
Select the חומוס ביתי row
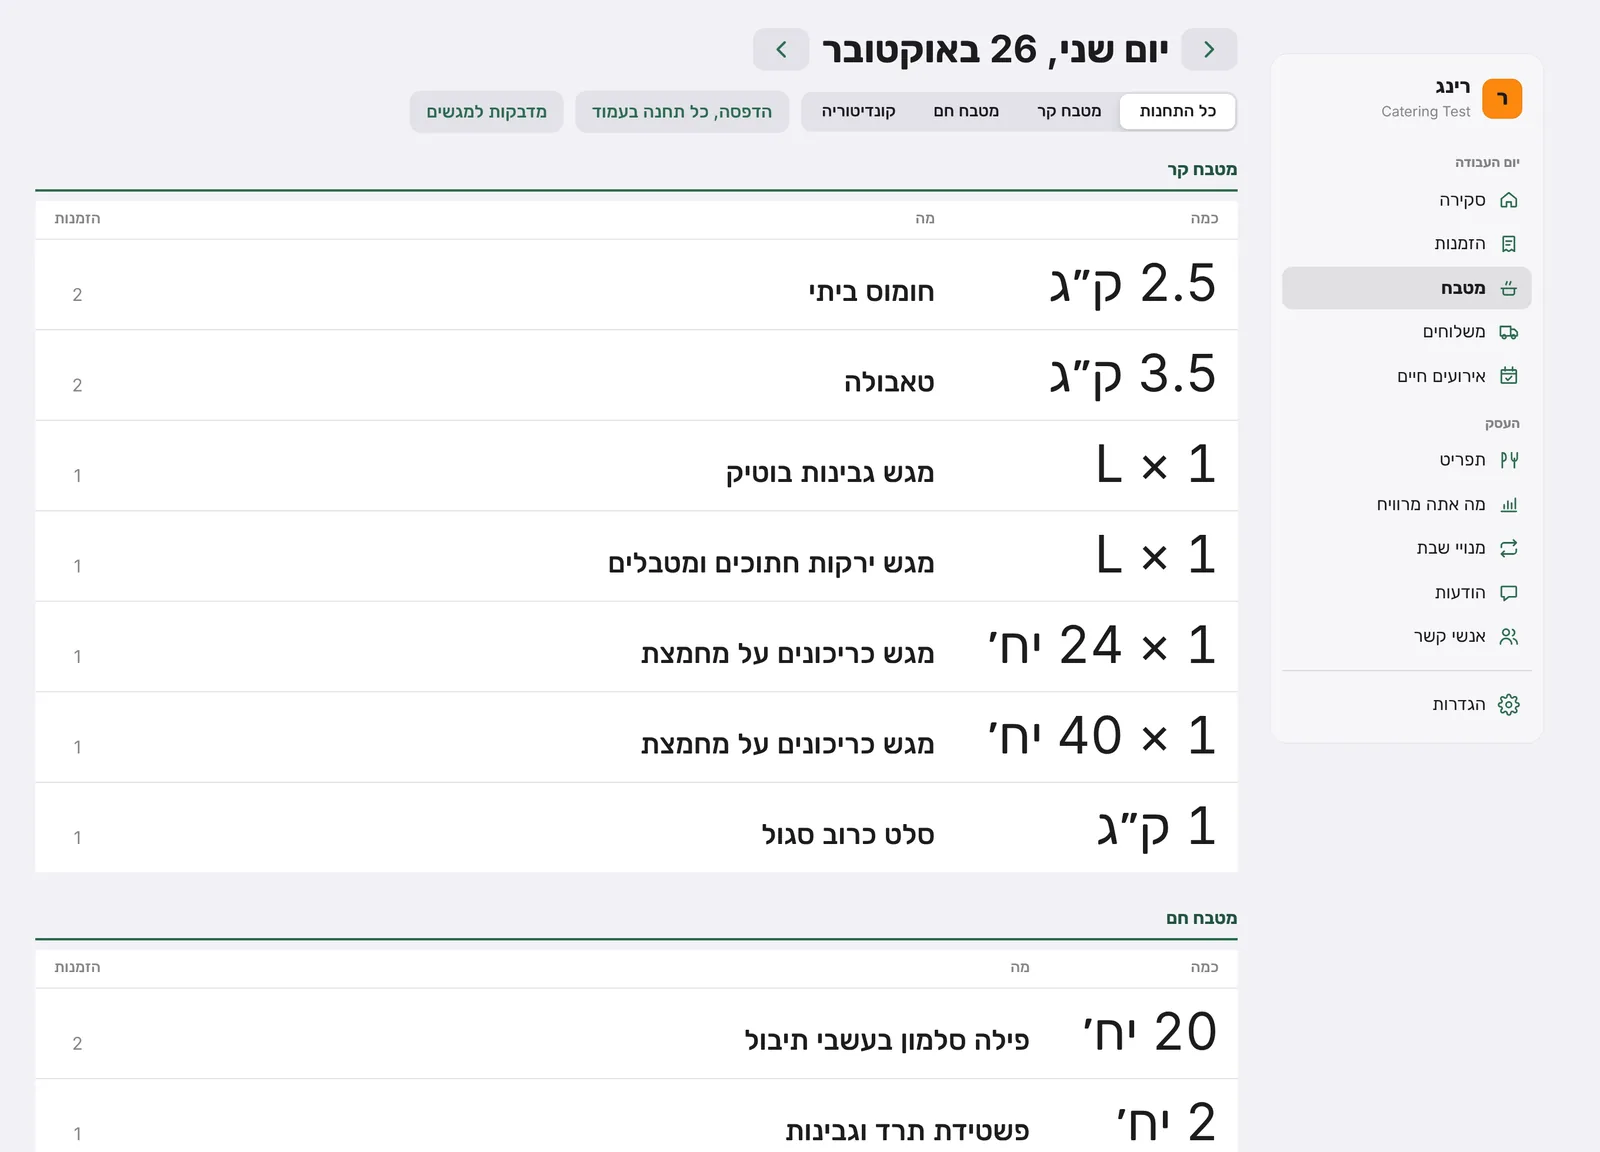pyautogui.click(x=636, y=285)
